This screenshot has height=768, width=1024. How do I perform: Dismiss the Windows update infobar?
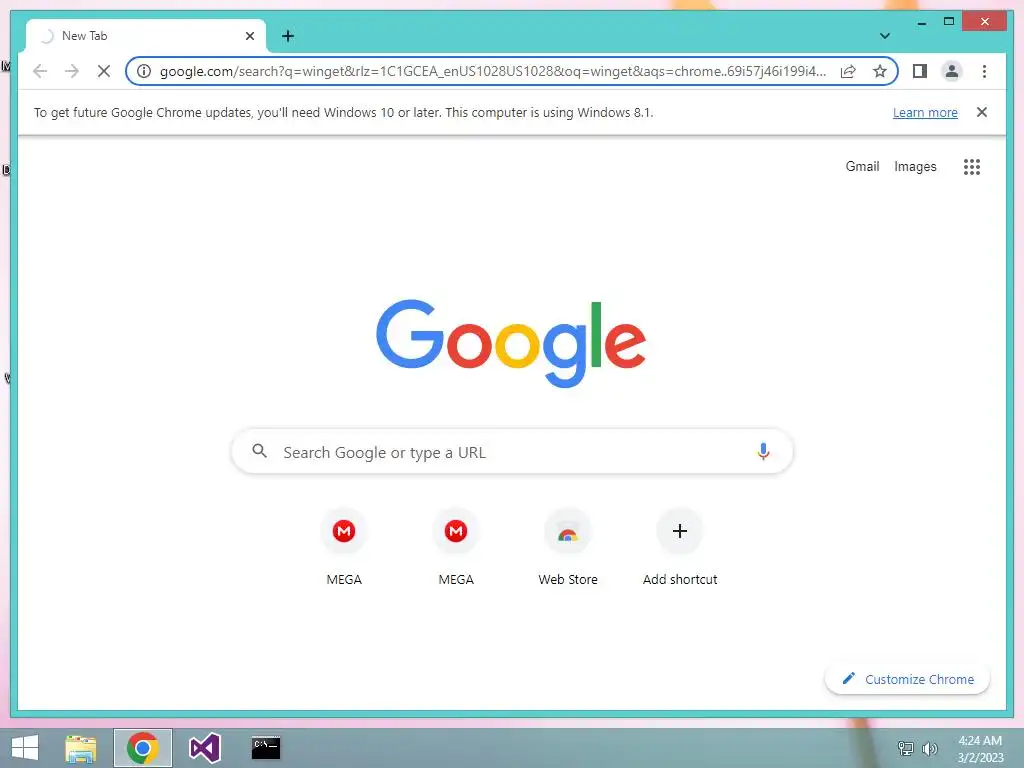point(982,112)
